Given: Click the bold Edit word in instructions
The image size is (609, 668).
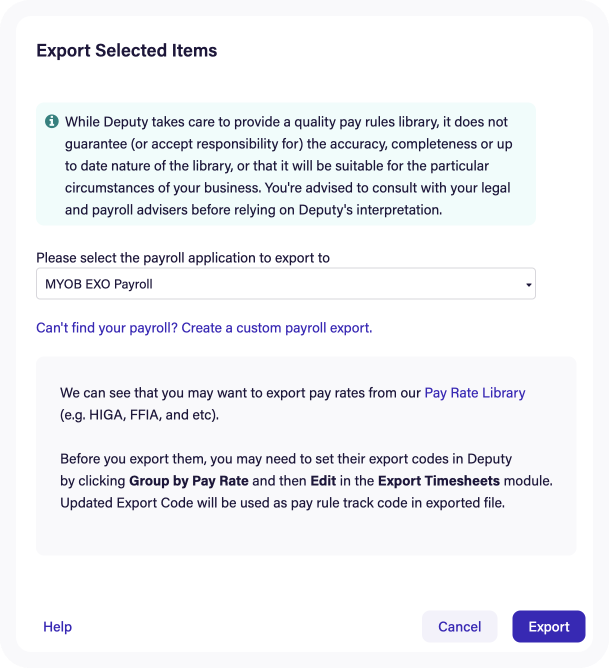Looking at the screenshot, I should click(323, 481).
